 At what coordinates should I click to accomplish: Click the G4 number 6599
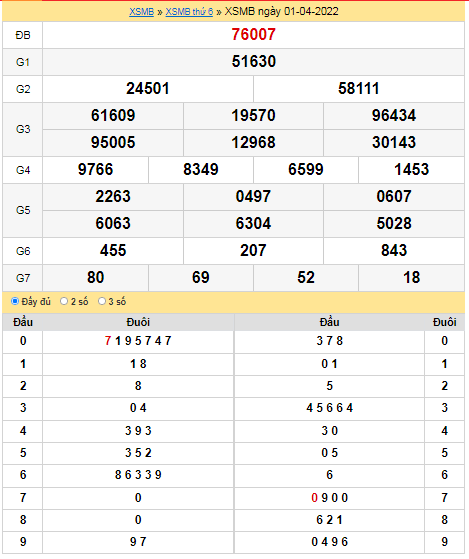click(306, 169)
